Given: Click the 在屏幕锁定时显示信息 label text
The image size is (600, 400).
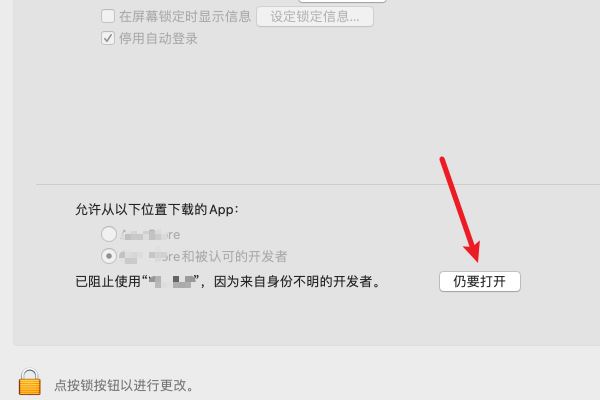Looking at the screenshot, I should [x=185, y=16].
